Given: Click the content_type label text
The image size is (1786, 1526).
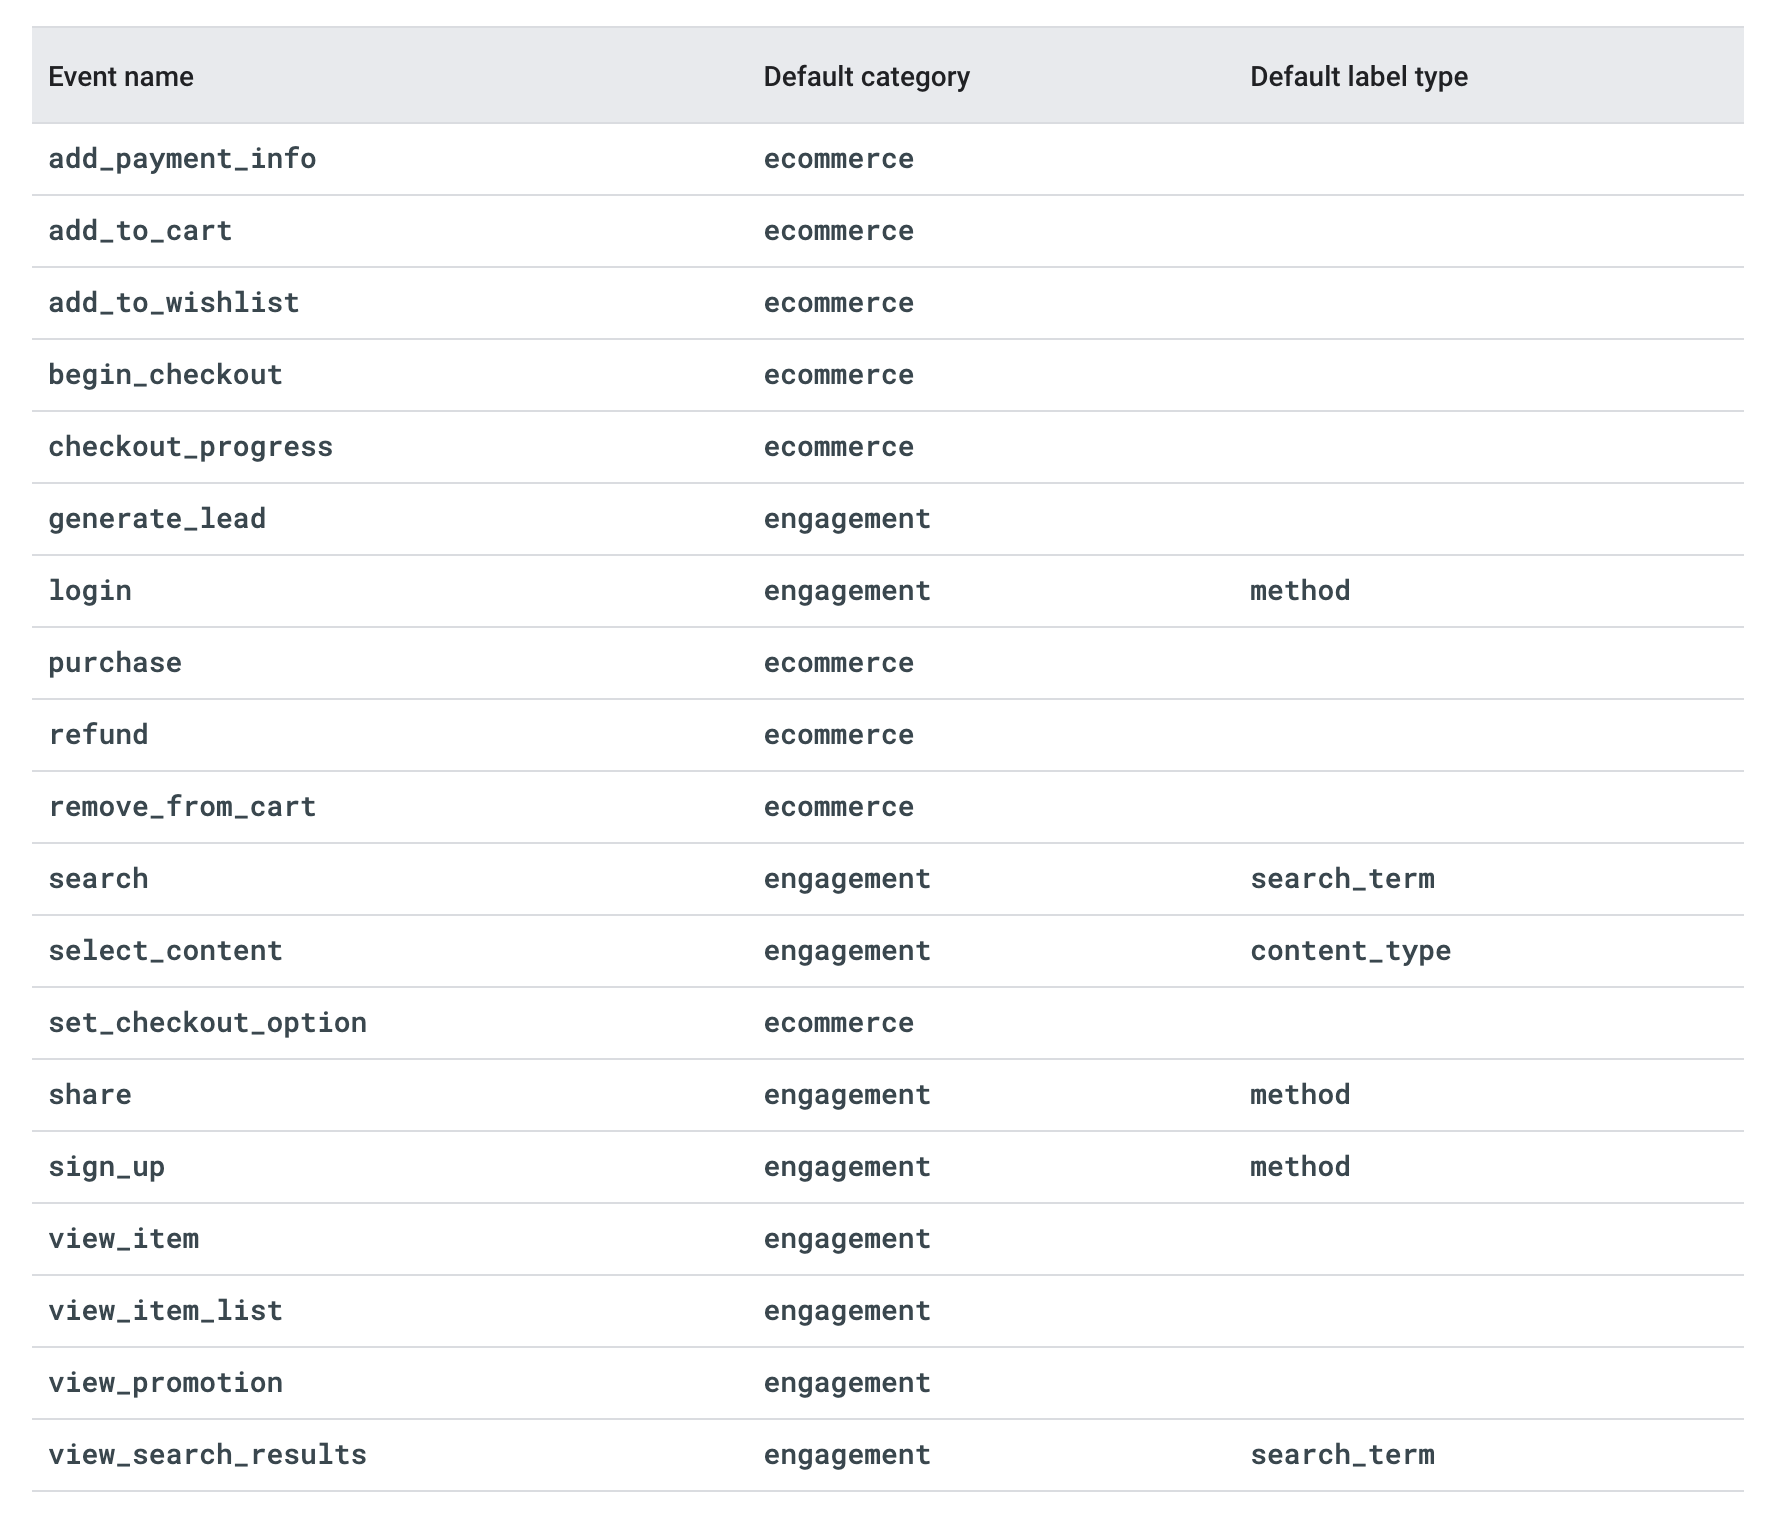Looking at the screenshot, I should (1349, 951).
